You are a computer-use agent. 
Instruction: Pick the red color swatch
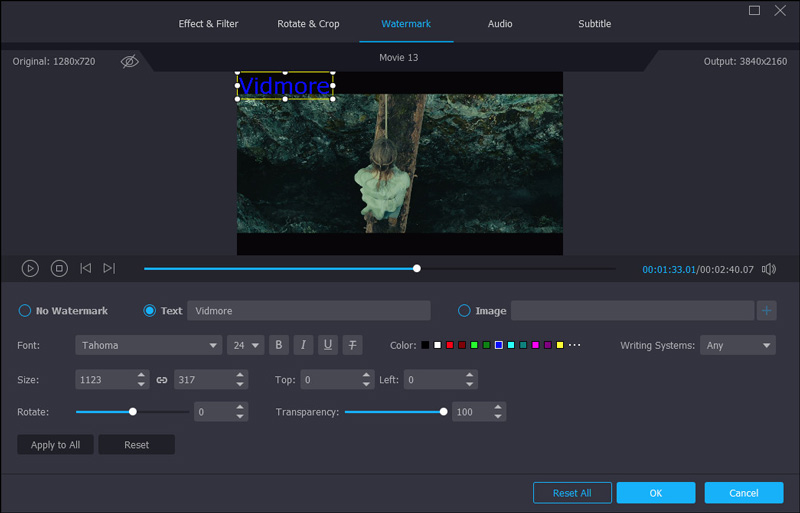[x=450, y=345]
